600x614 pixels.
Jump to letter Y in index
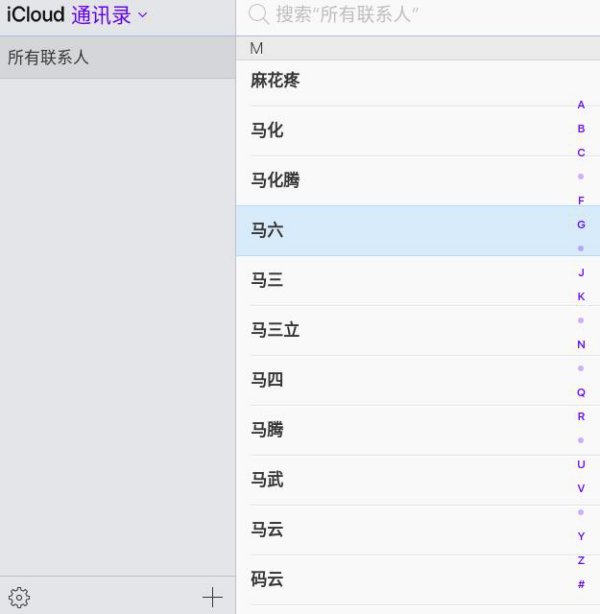(581, 536)
